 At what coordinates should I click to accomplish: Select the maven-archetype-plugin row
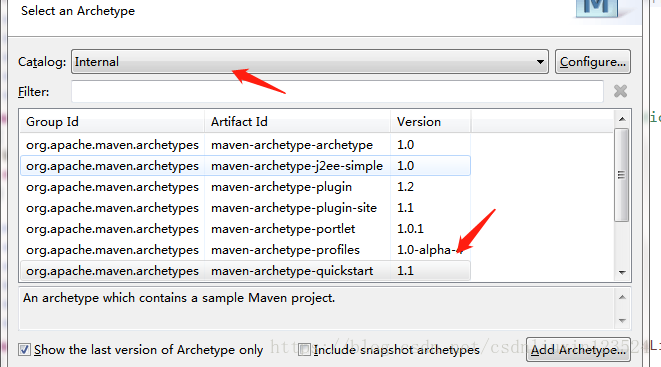tap(245, 187)
